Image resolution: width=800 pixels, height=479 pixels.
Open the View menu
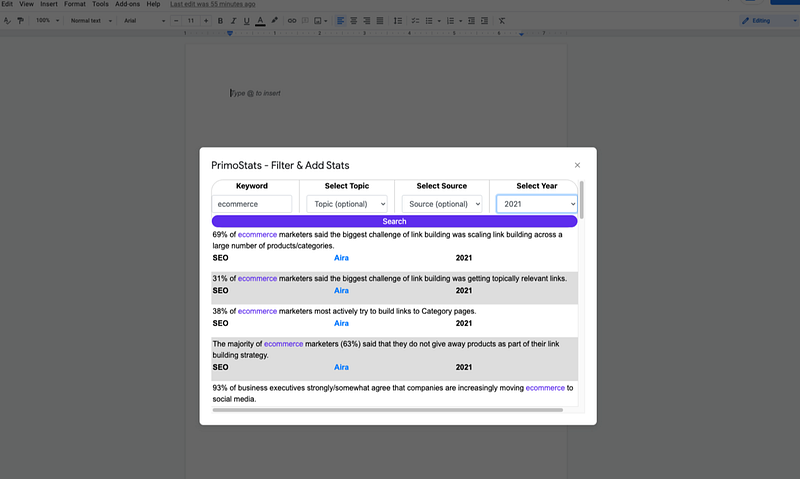(x=27, y=4)
